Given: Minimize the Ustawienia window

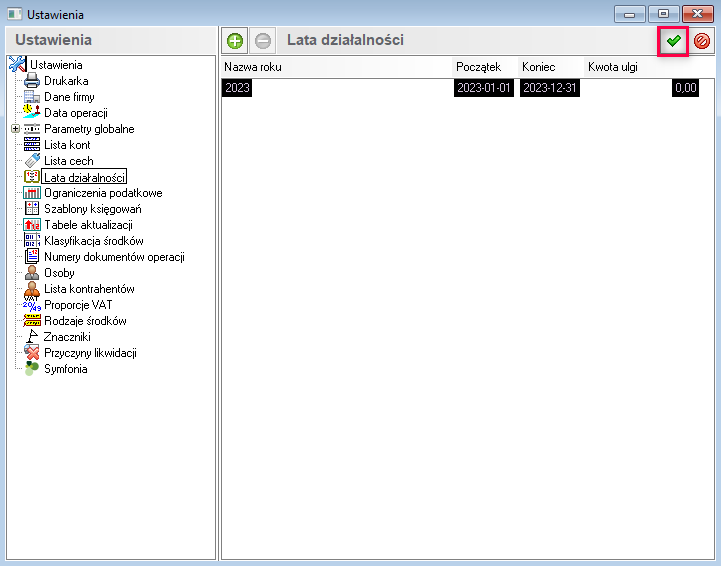Looking at the screenshot, I should click(x=629, y=14).
